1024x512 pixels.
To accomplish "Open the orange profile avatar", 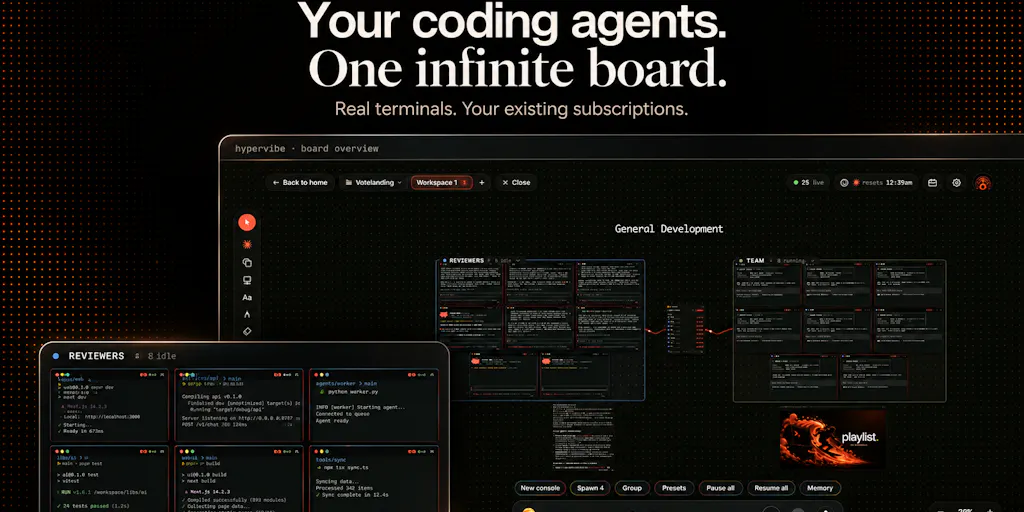I will pos(982,183).
